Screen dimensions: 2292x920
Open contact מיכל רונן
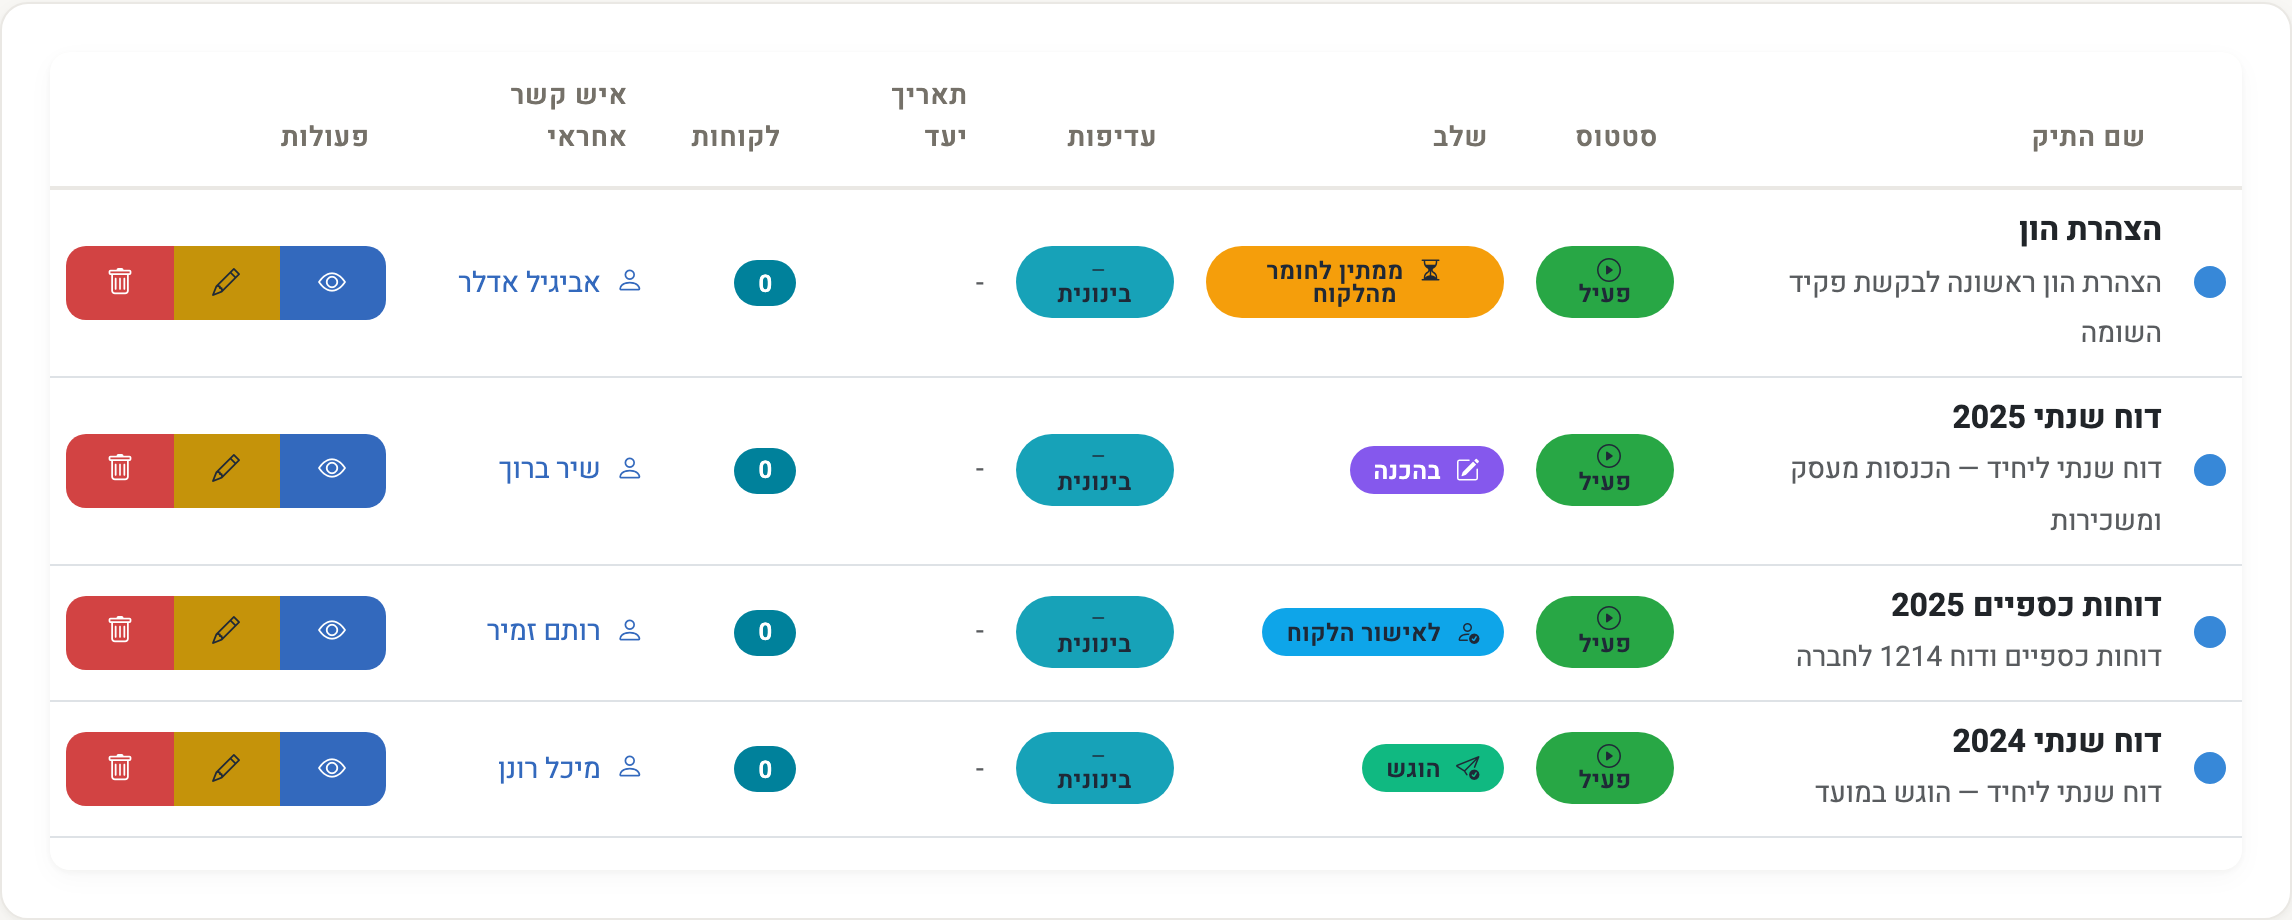click(x=570, y=768)
